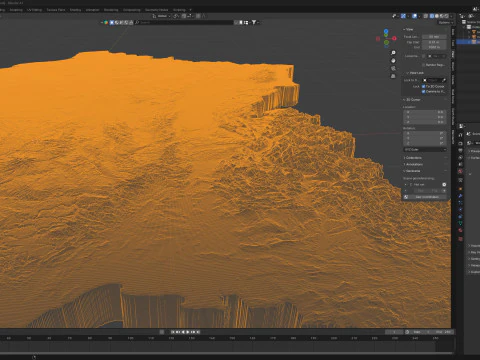Click the timeline current frame field
Image resolution: width=480 pixels, height=360 pixels.
tap(394, 332)
